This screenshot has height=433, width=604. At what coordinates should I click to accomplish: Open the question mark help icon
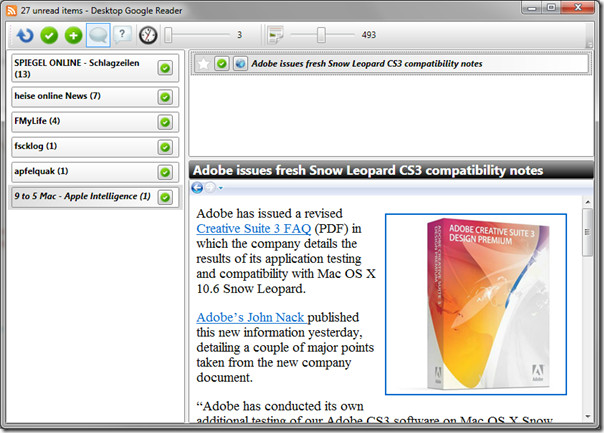[122, 35]
